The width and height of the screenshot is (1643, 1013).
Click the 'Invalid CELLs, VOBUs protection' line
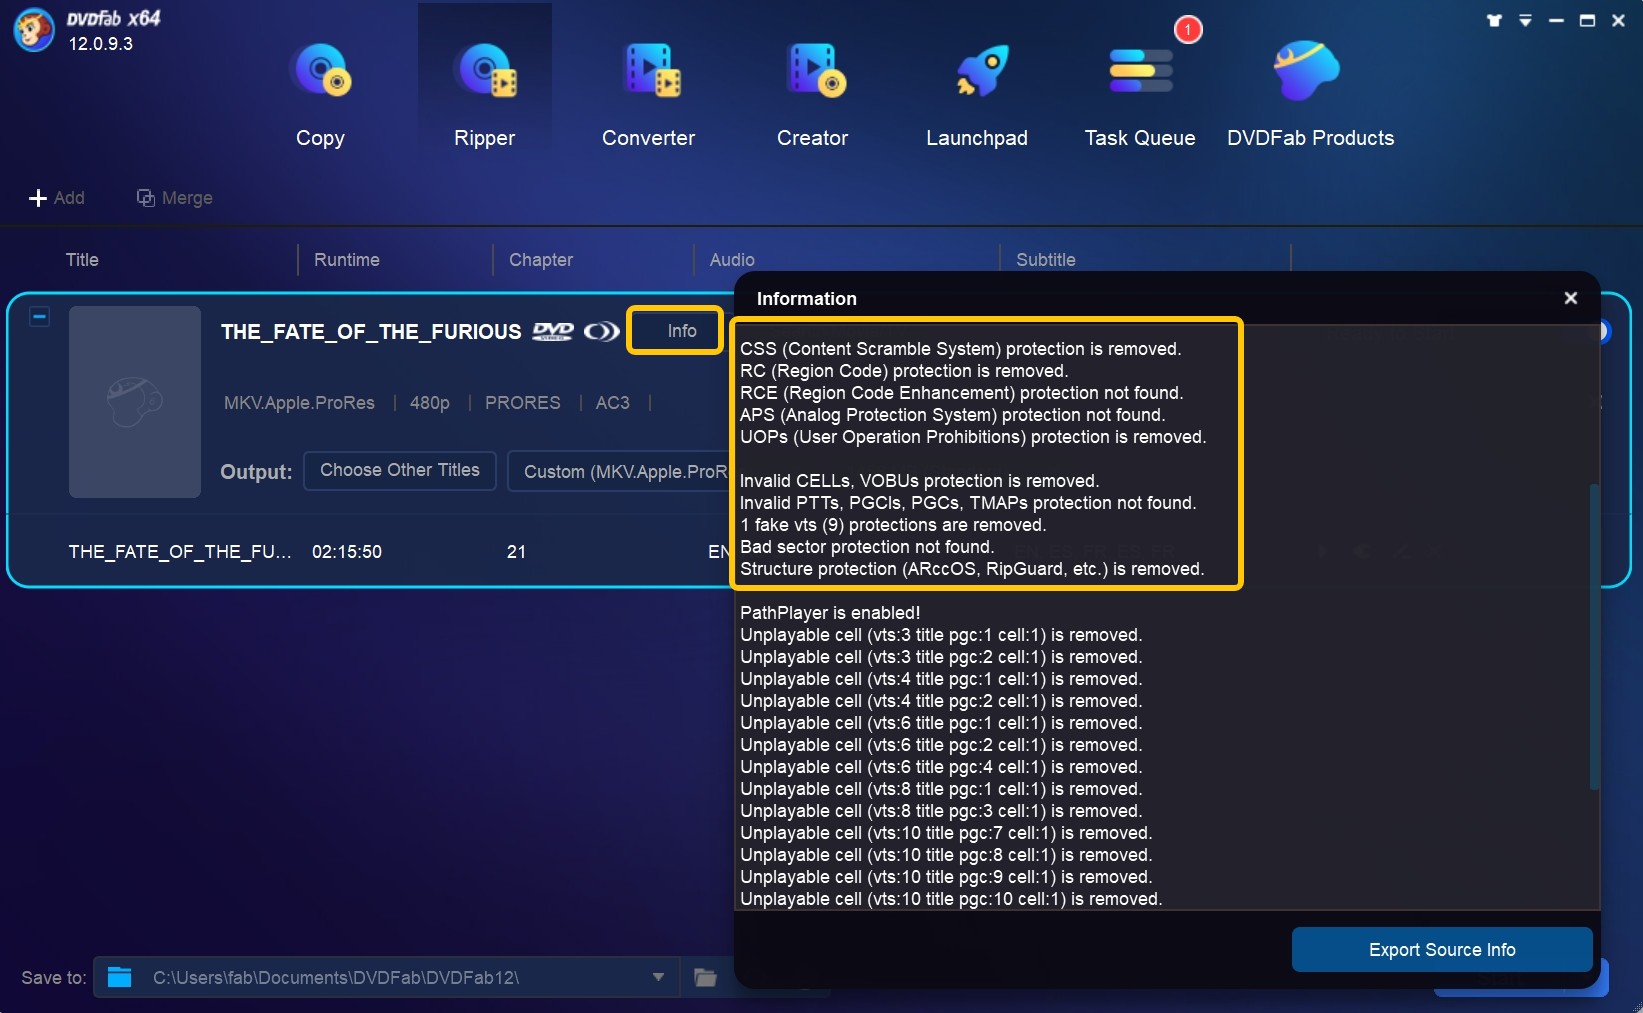[919, 481]
